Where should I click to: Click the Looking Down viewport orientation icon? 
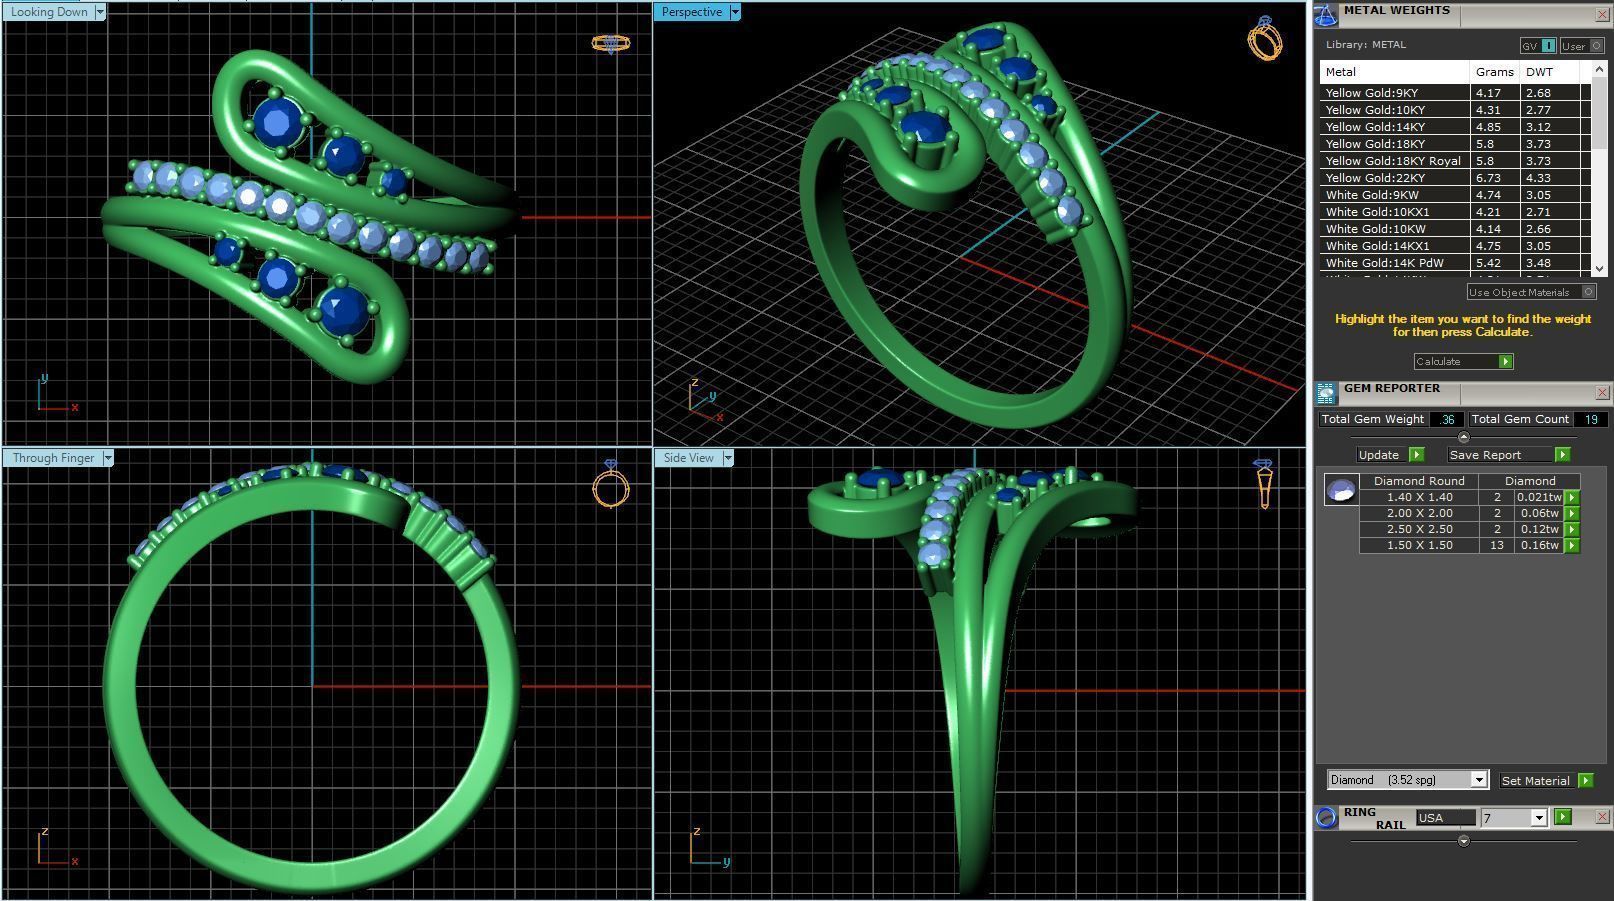pos(610,43)
